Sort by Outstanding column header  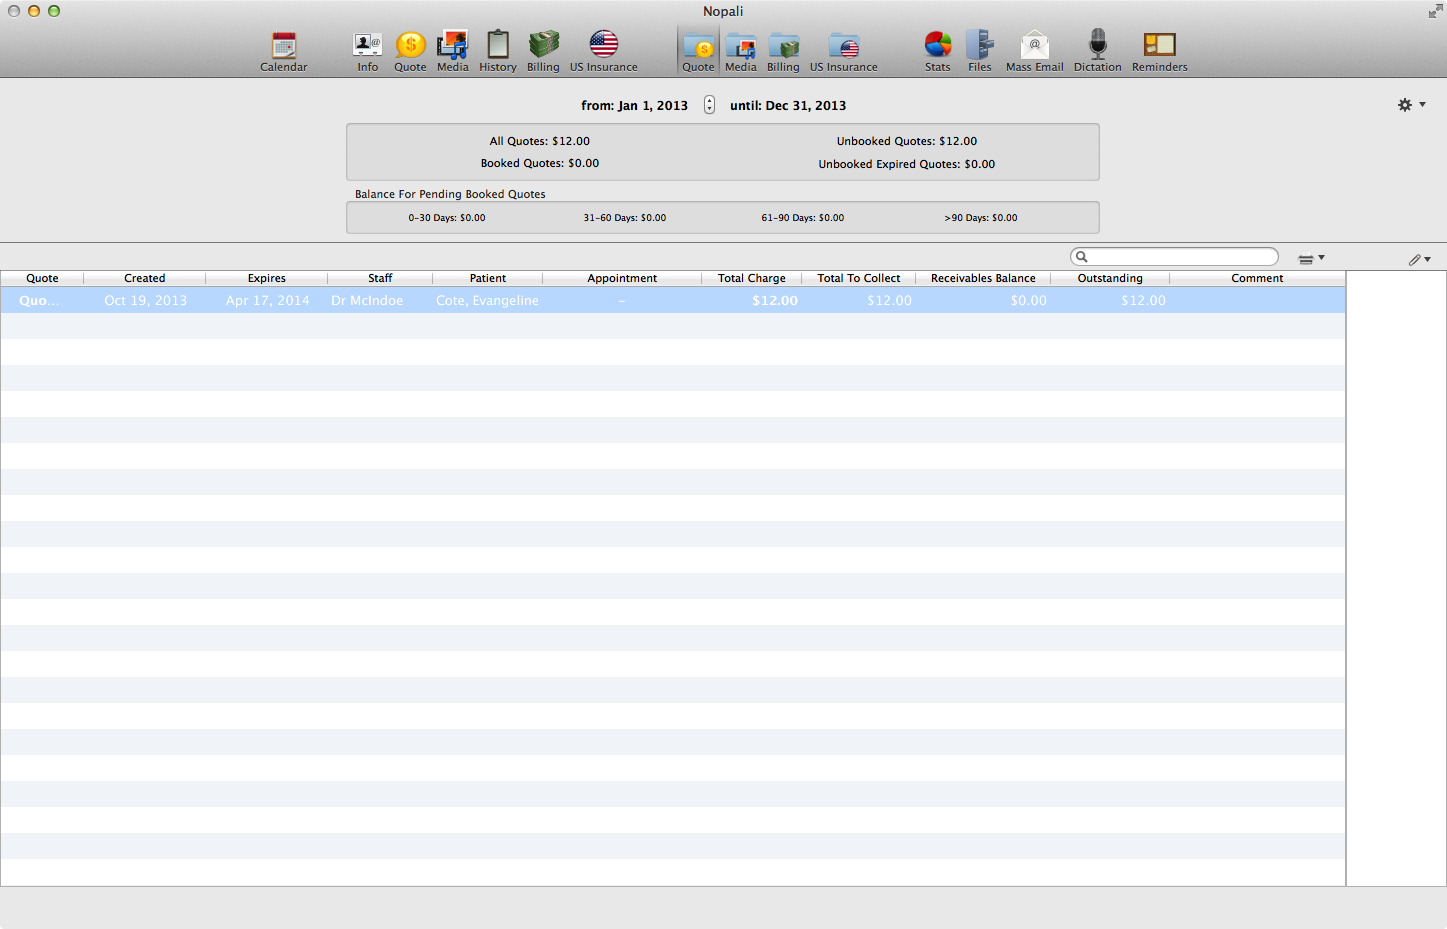(1110, 278)
